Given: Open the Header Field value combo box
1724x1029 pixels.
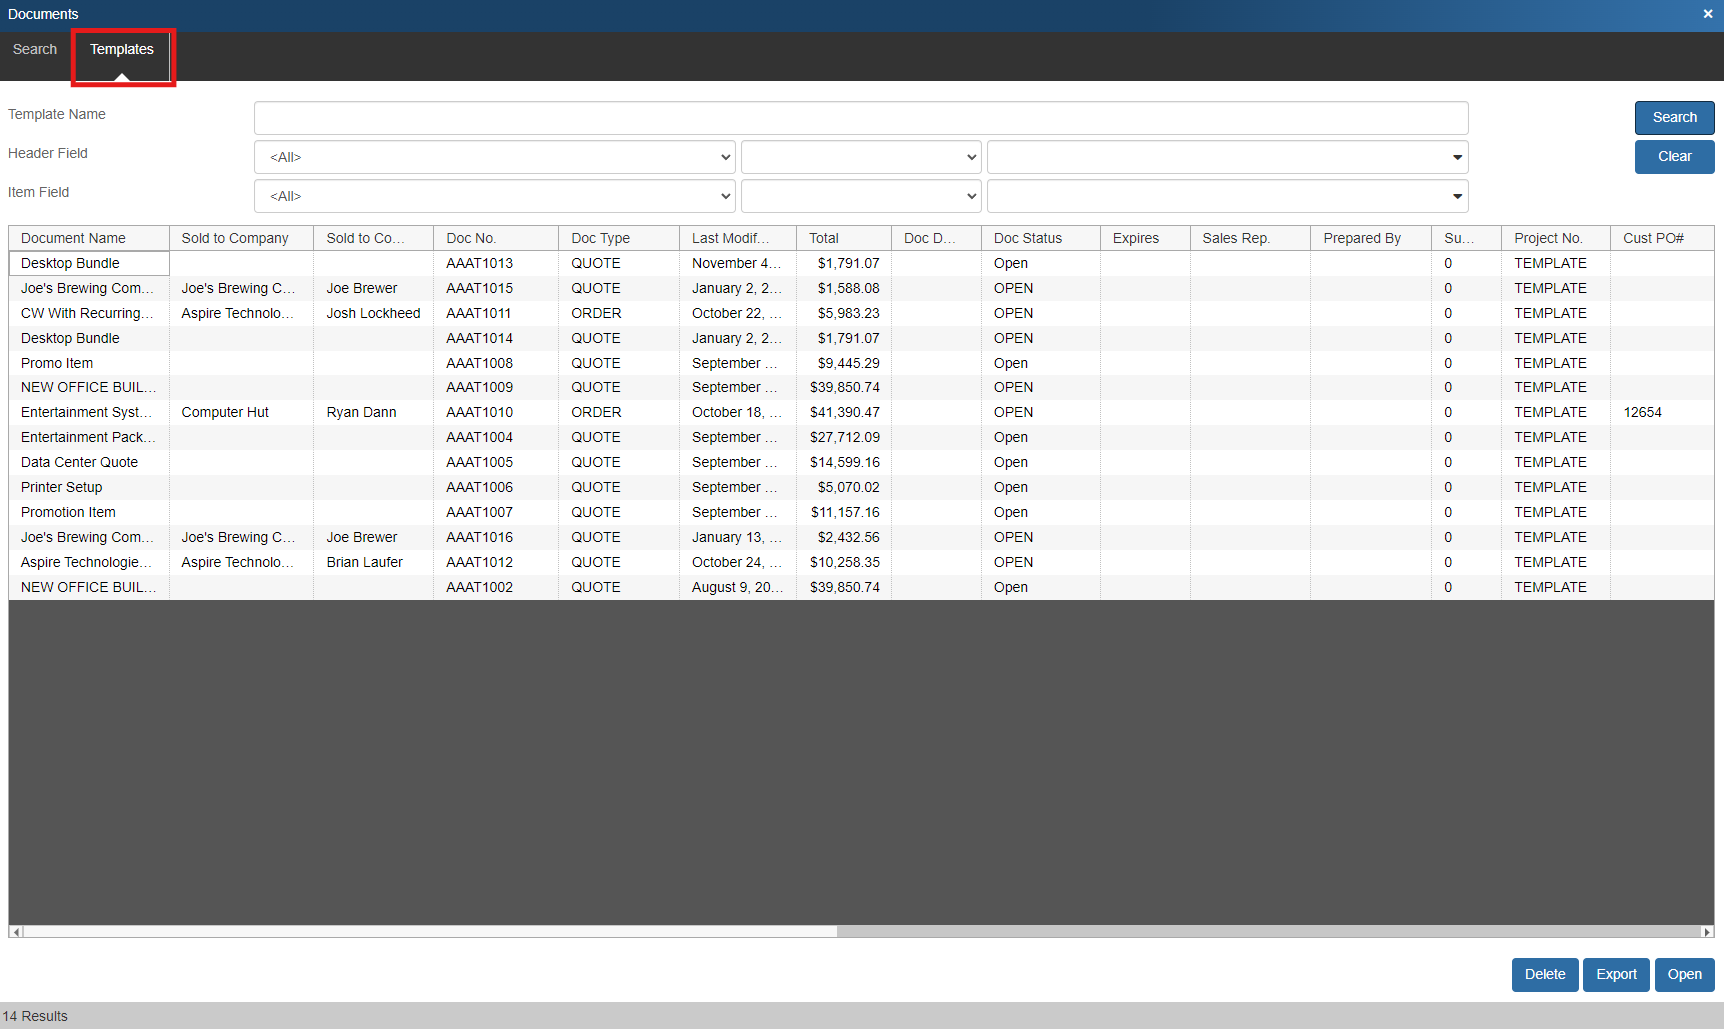Looking at the screenshot, I should (1227, 157).
